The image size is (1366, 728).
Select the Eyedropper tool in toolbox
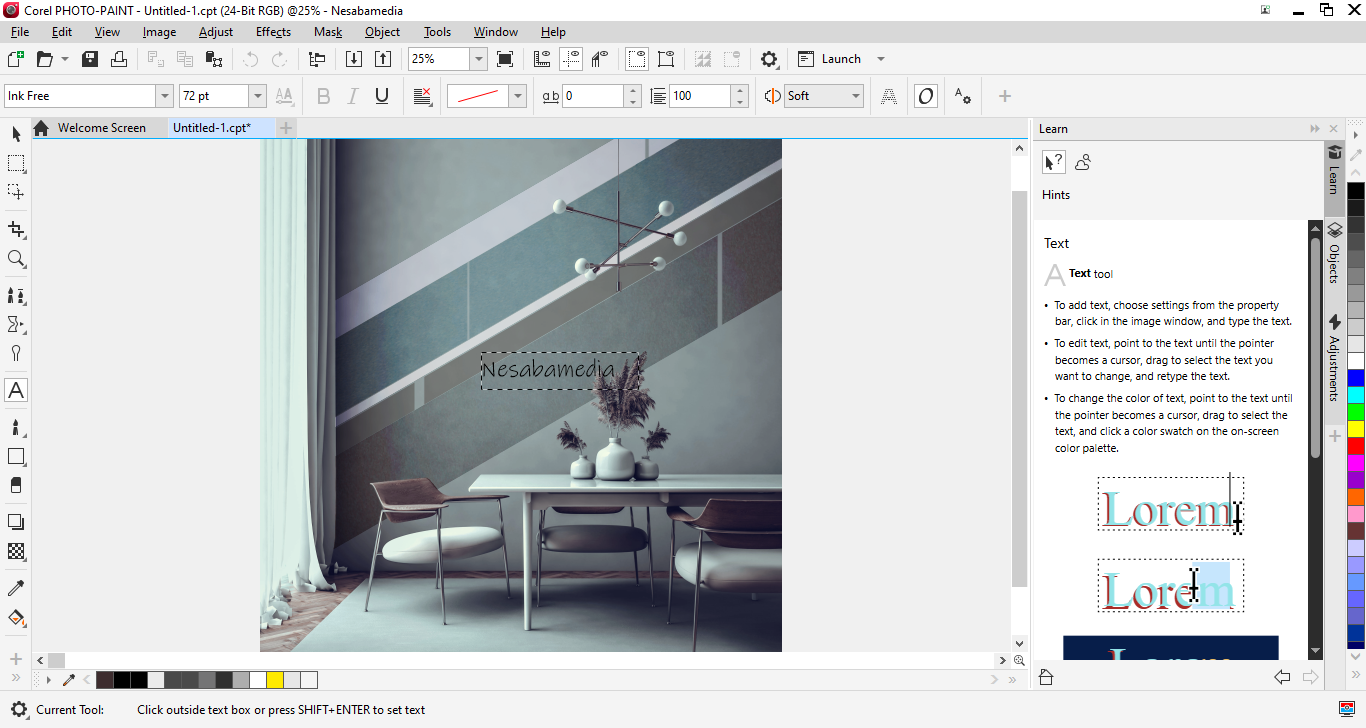tap(16, 588)
